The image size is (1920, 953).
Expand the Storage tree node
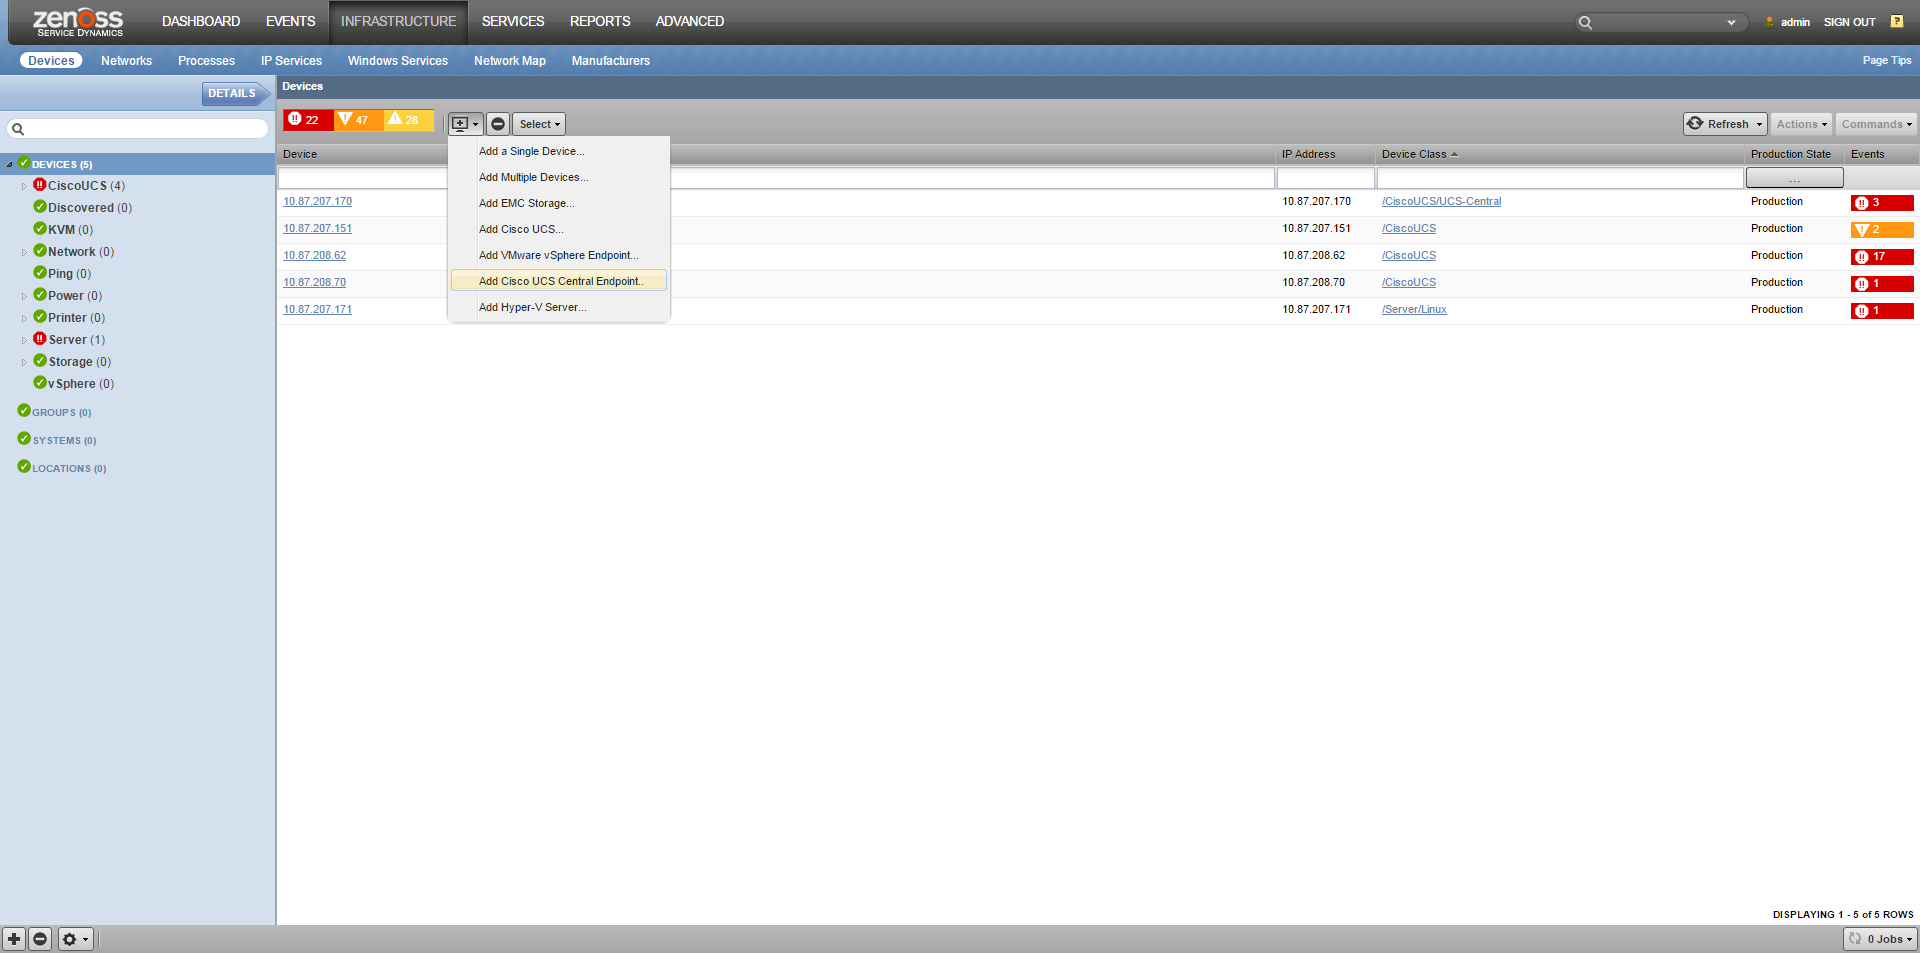click(24, 362)
